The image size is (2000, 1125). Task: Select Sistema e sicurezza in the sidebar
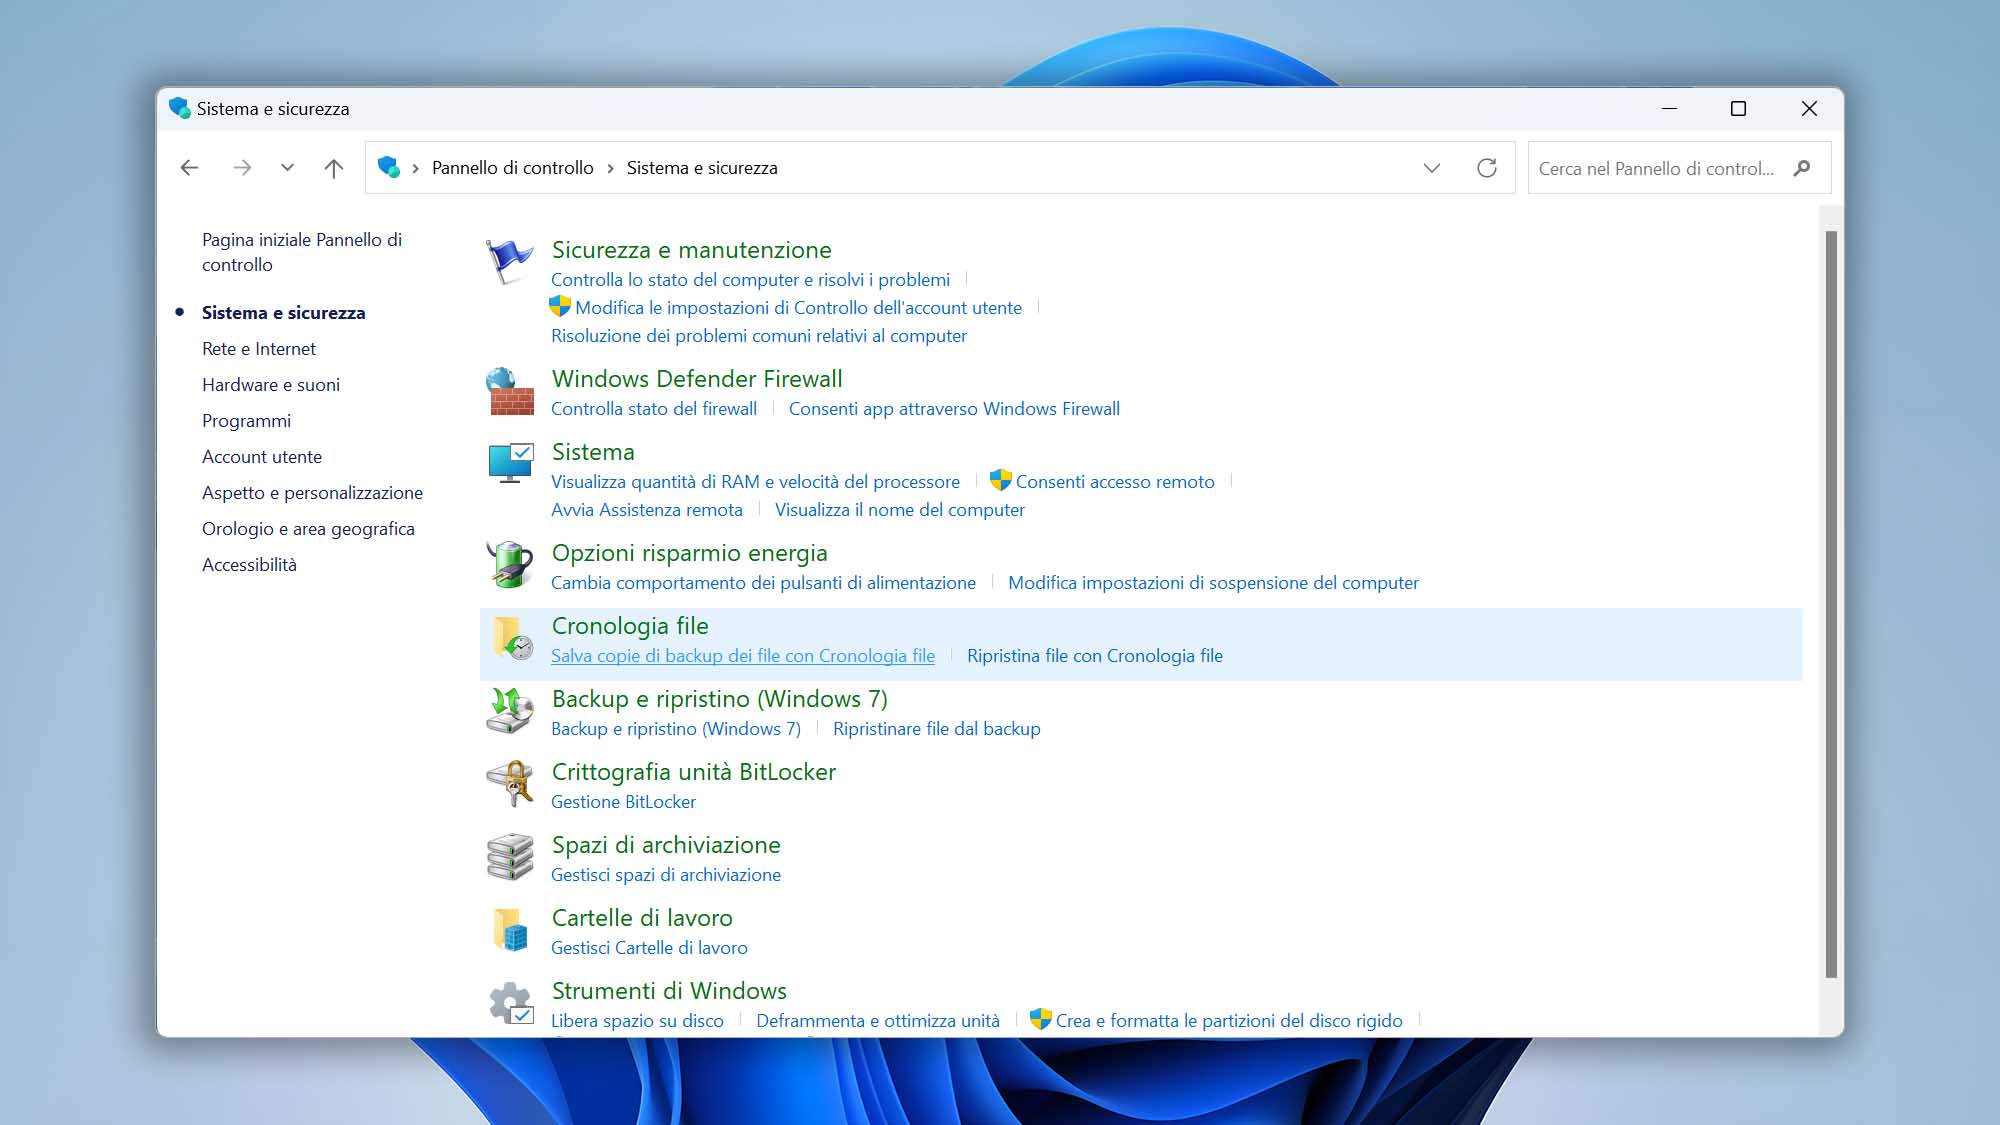(x=284, y=312)
